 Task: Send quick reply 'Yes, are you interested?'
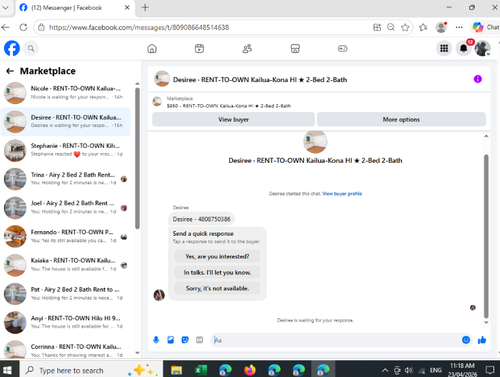coord(217,256)
